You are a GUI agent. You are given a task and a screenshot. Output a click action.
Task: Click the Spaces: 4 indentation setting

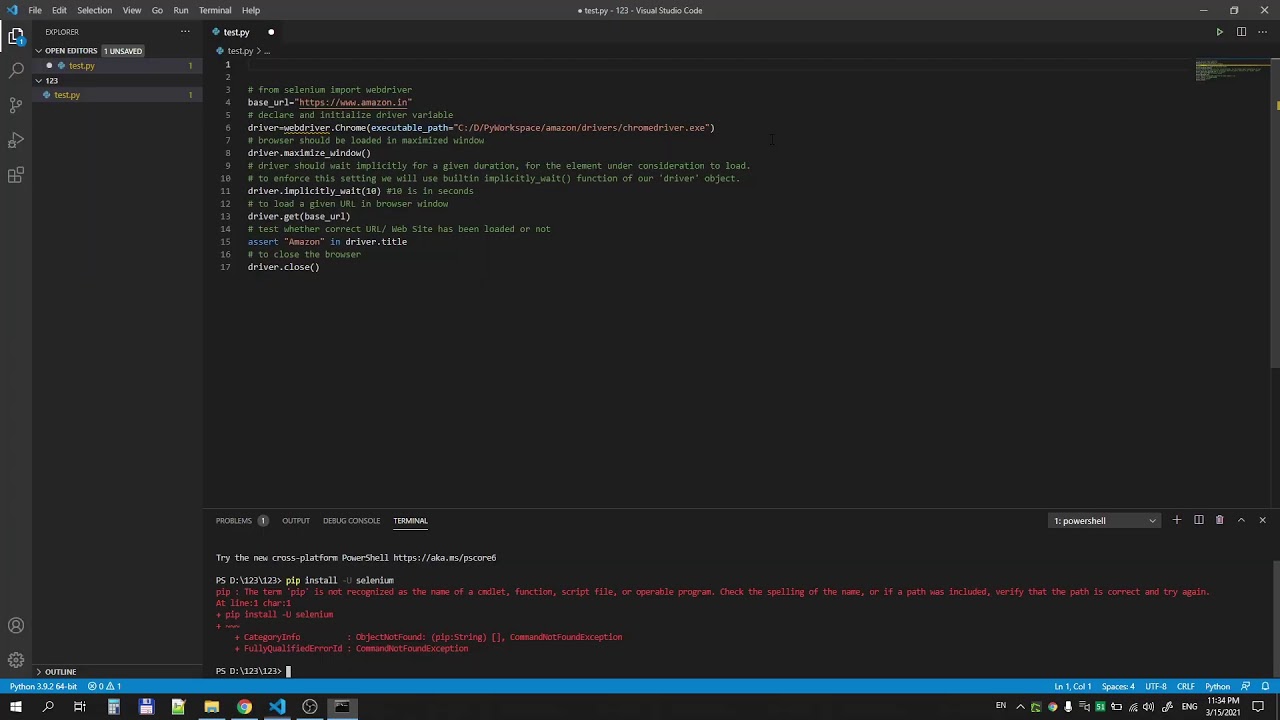(1118, 687)
